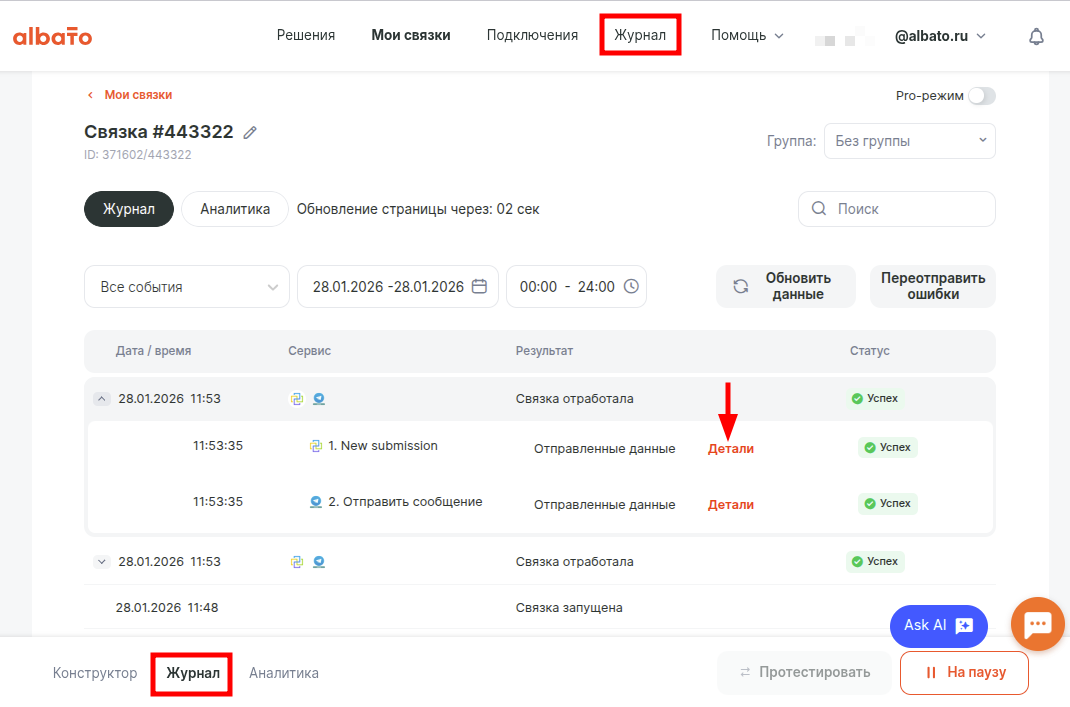This screenshot has height=707, width=1070.
Task: Click the magnifier icon in the search box
Action: (819, 209)
